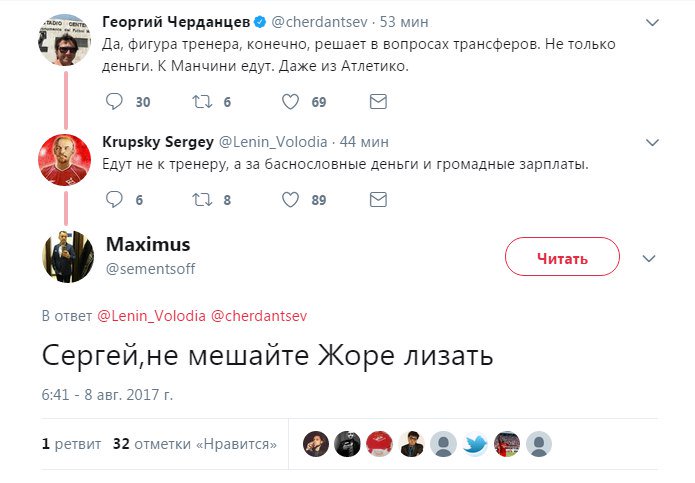Open chevron menu next to Читать button

tap(649, 258)
